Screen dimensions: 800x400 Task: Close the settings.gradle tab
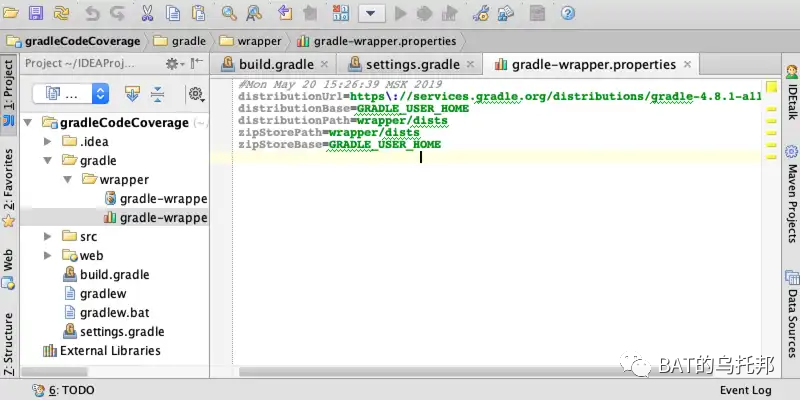point(470,65)
